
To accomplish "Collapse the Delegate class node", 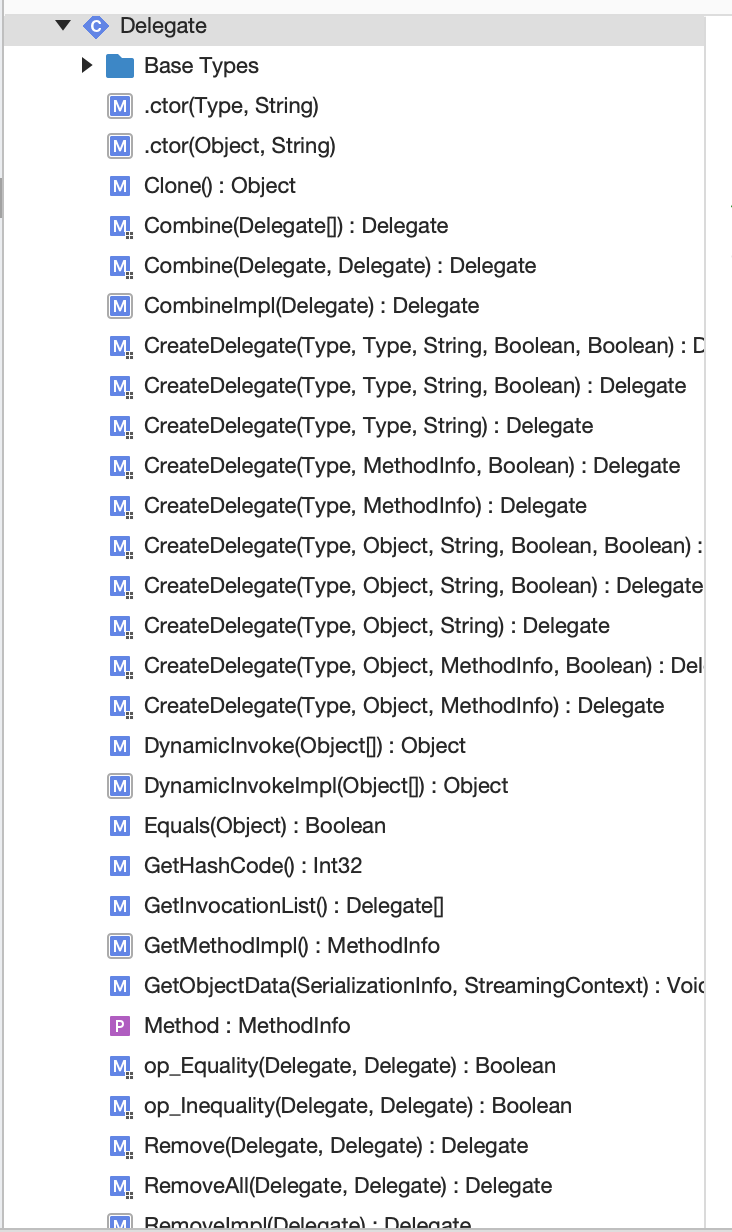I will point(64,25).
